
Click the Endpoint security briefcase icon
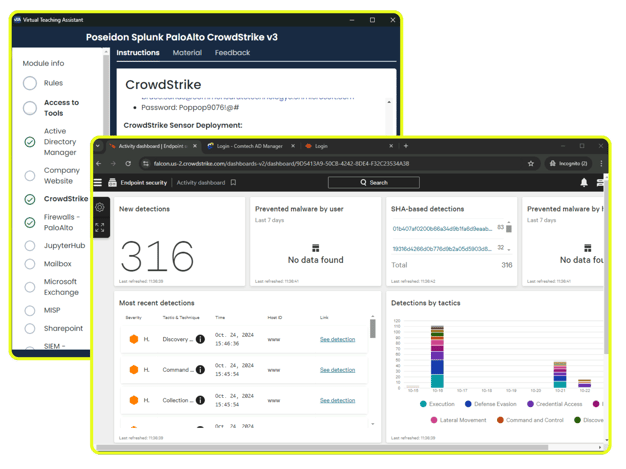[113, 183]
